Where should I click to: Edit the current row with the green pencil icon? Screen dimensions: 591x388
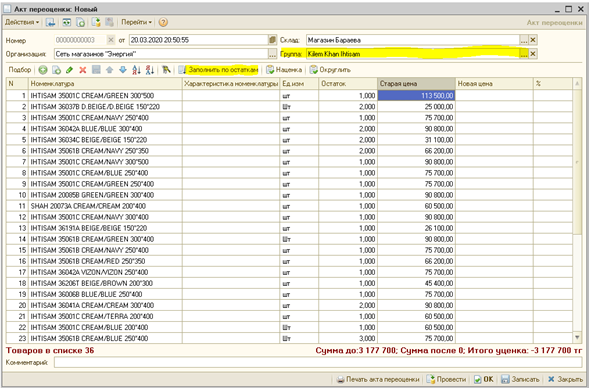point(69,70)
